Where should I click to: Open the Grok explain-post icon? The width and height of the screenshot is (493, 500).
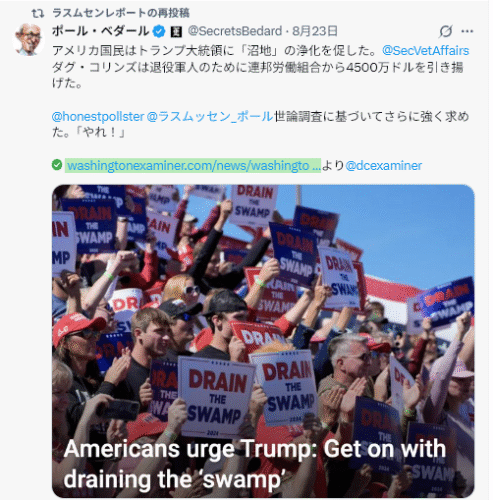[x=445, y=31]
